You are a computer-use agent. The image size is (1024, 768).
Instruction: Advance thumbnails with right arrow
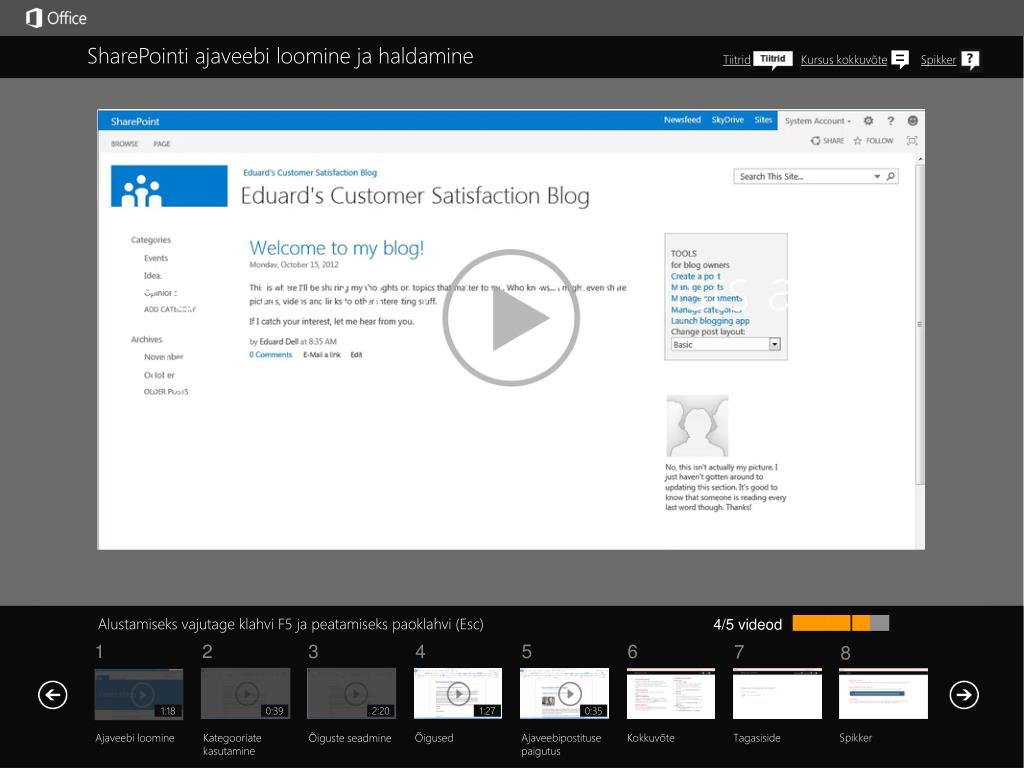click(964, 694)
